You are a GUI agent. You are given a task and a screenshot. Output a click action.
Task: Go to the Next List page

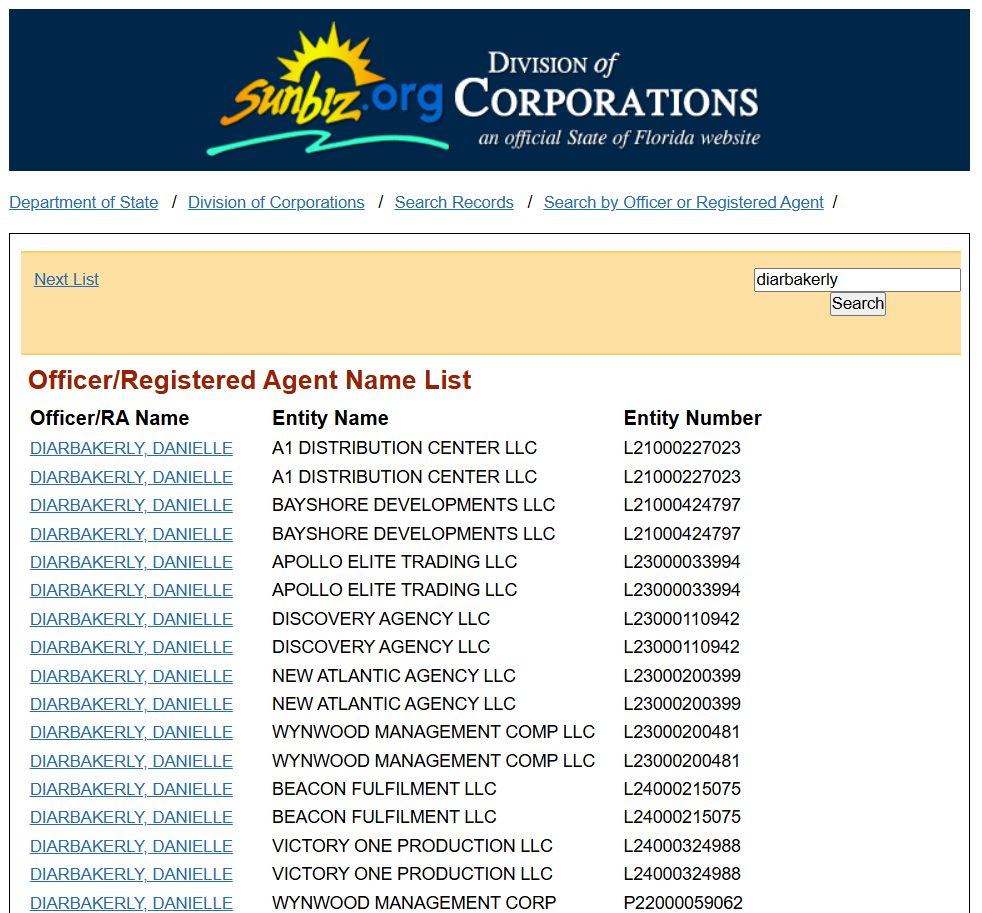(x=66, y=279)
